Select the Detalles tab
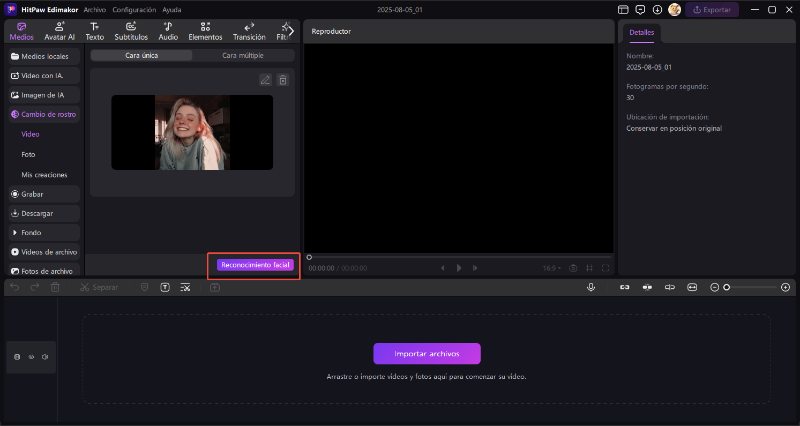800x426 pixels. (x=641, y=32)
